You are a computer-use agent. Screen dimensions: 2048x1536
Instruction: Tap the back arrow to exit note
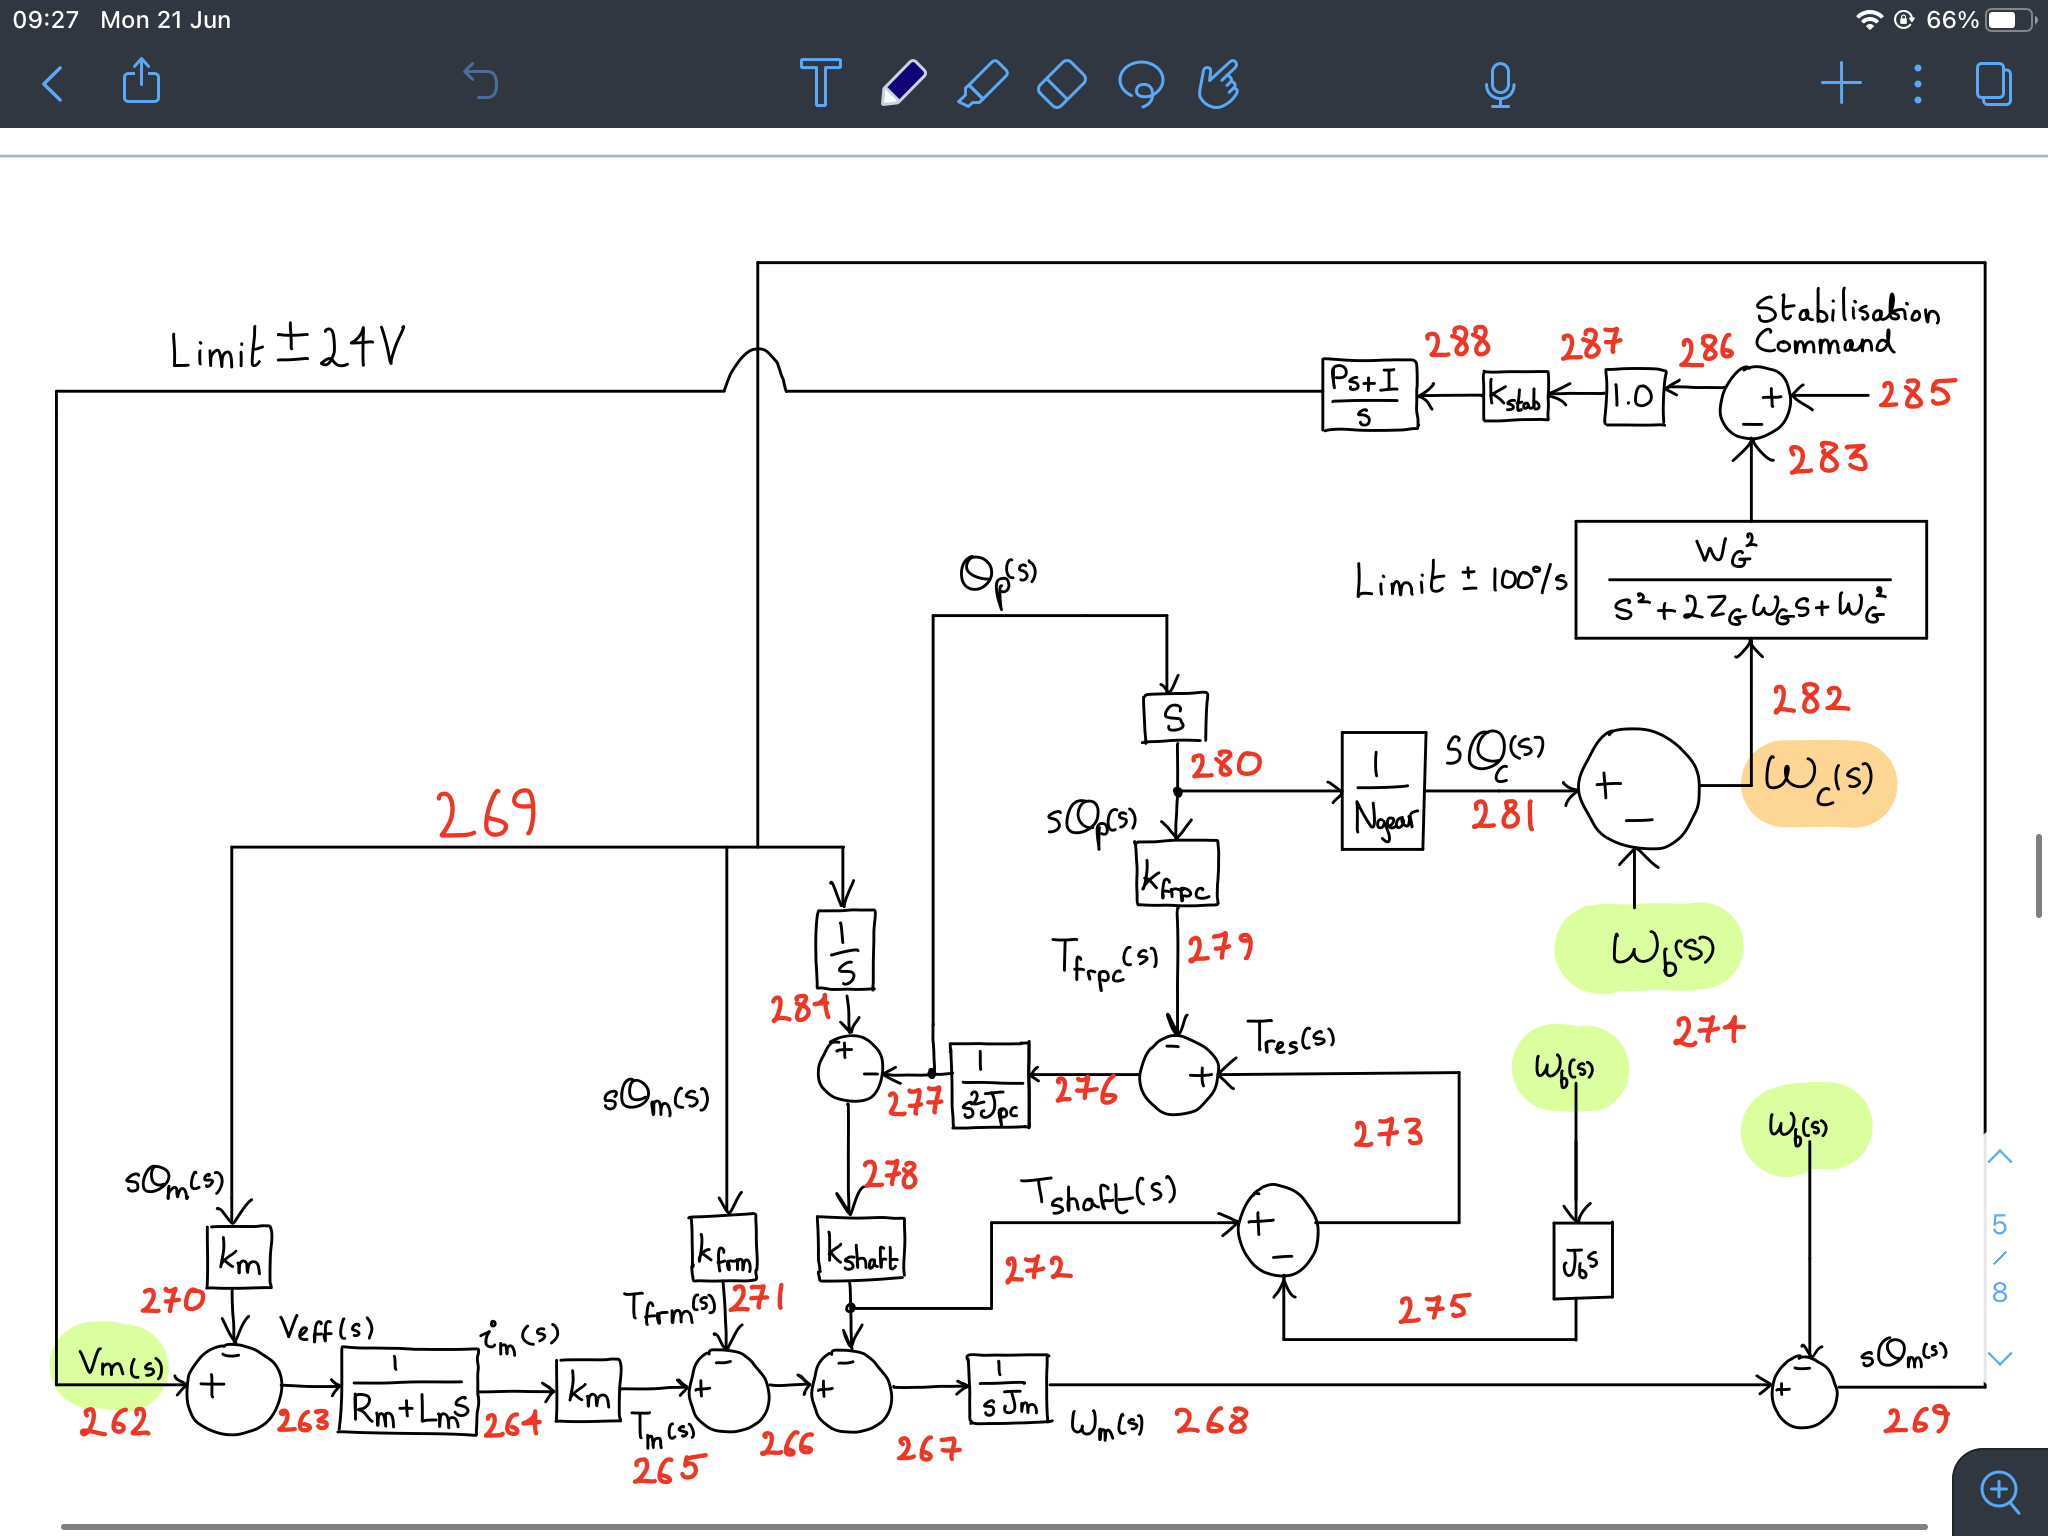[x=54, y=84]
